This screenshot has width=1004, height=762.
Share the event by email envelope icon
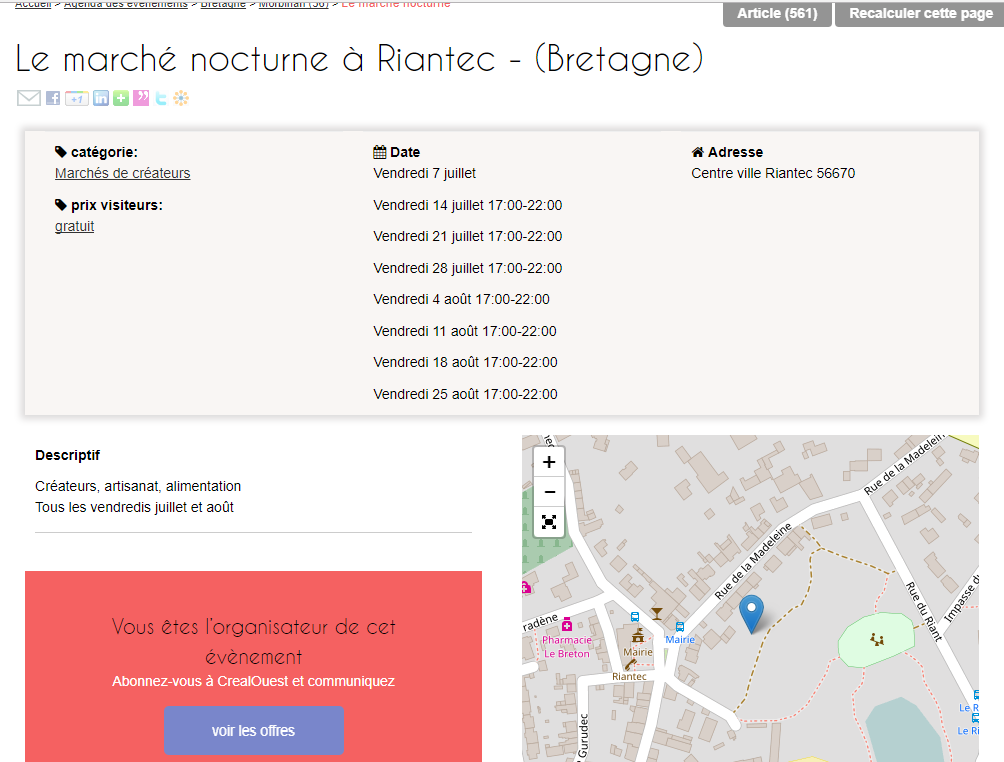pos(28,98)
